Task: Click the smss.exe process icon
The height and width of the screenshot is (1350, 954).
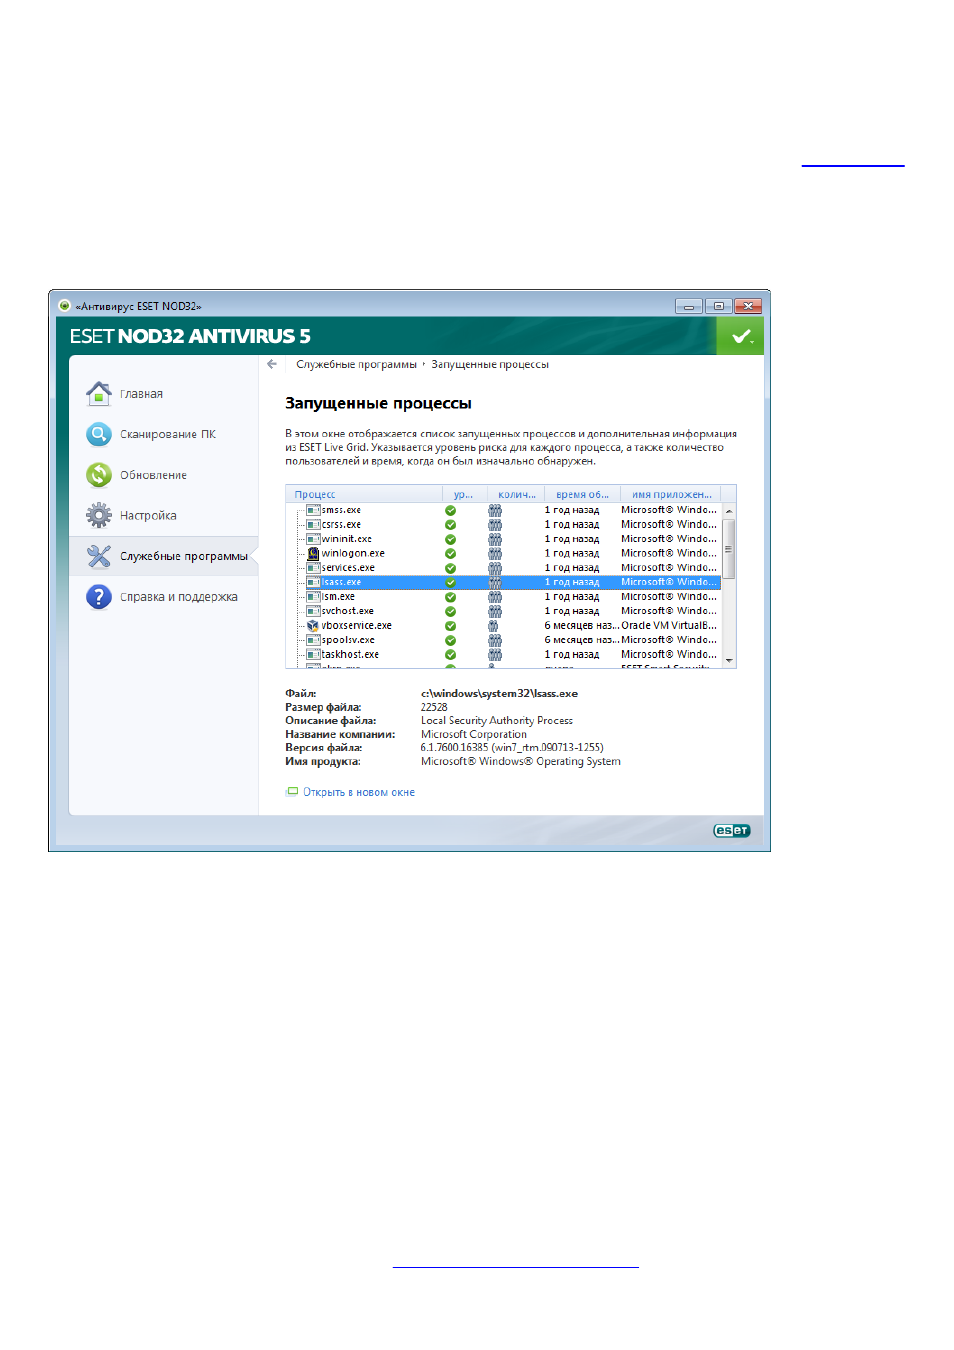Action: pyautogui.click(x=313, y=510)
